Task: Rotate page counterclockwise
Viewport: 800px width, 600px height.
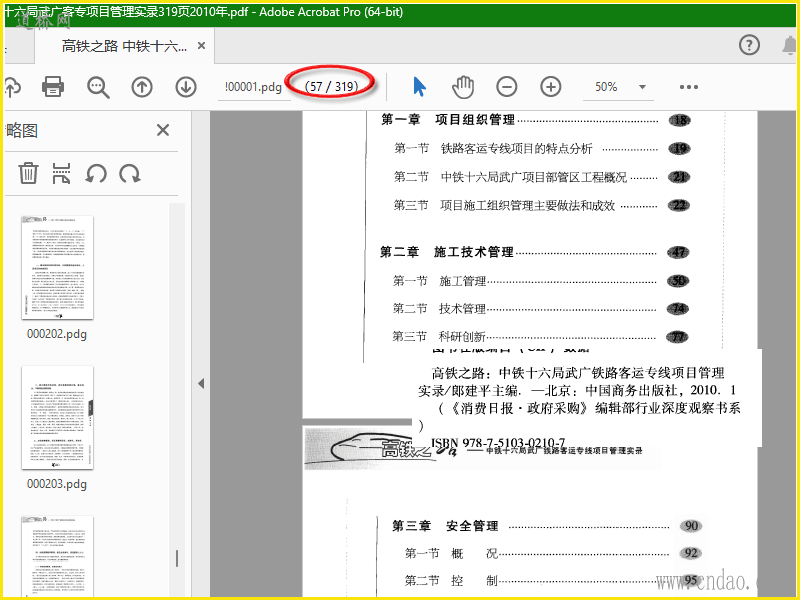Action: 95,173
